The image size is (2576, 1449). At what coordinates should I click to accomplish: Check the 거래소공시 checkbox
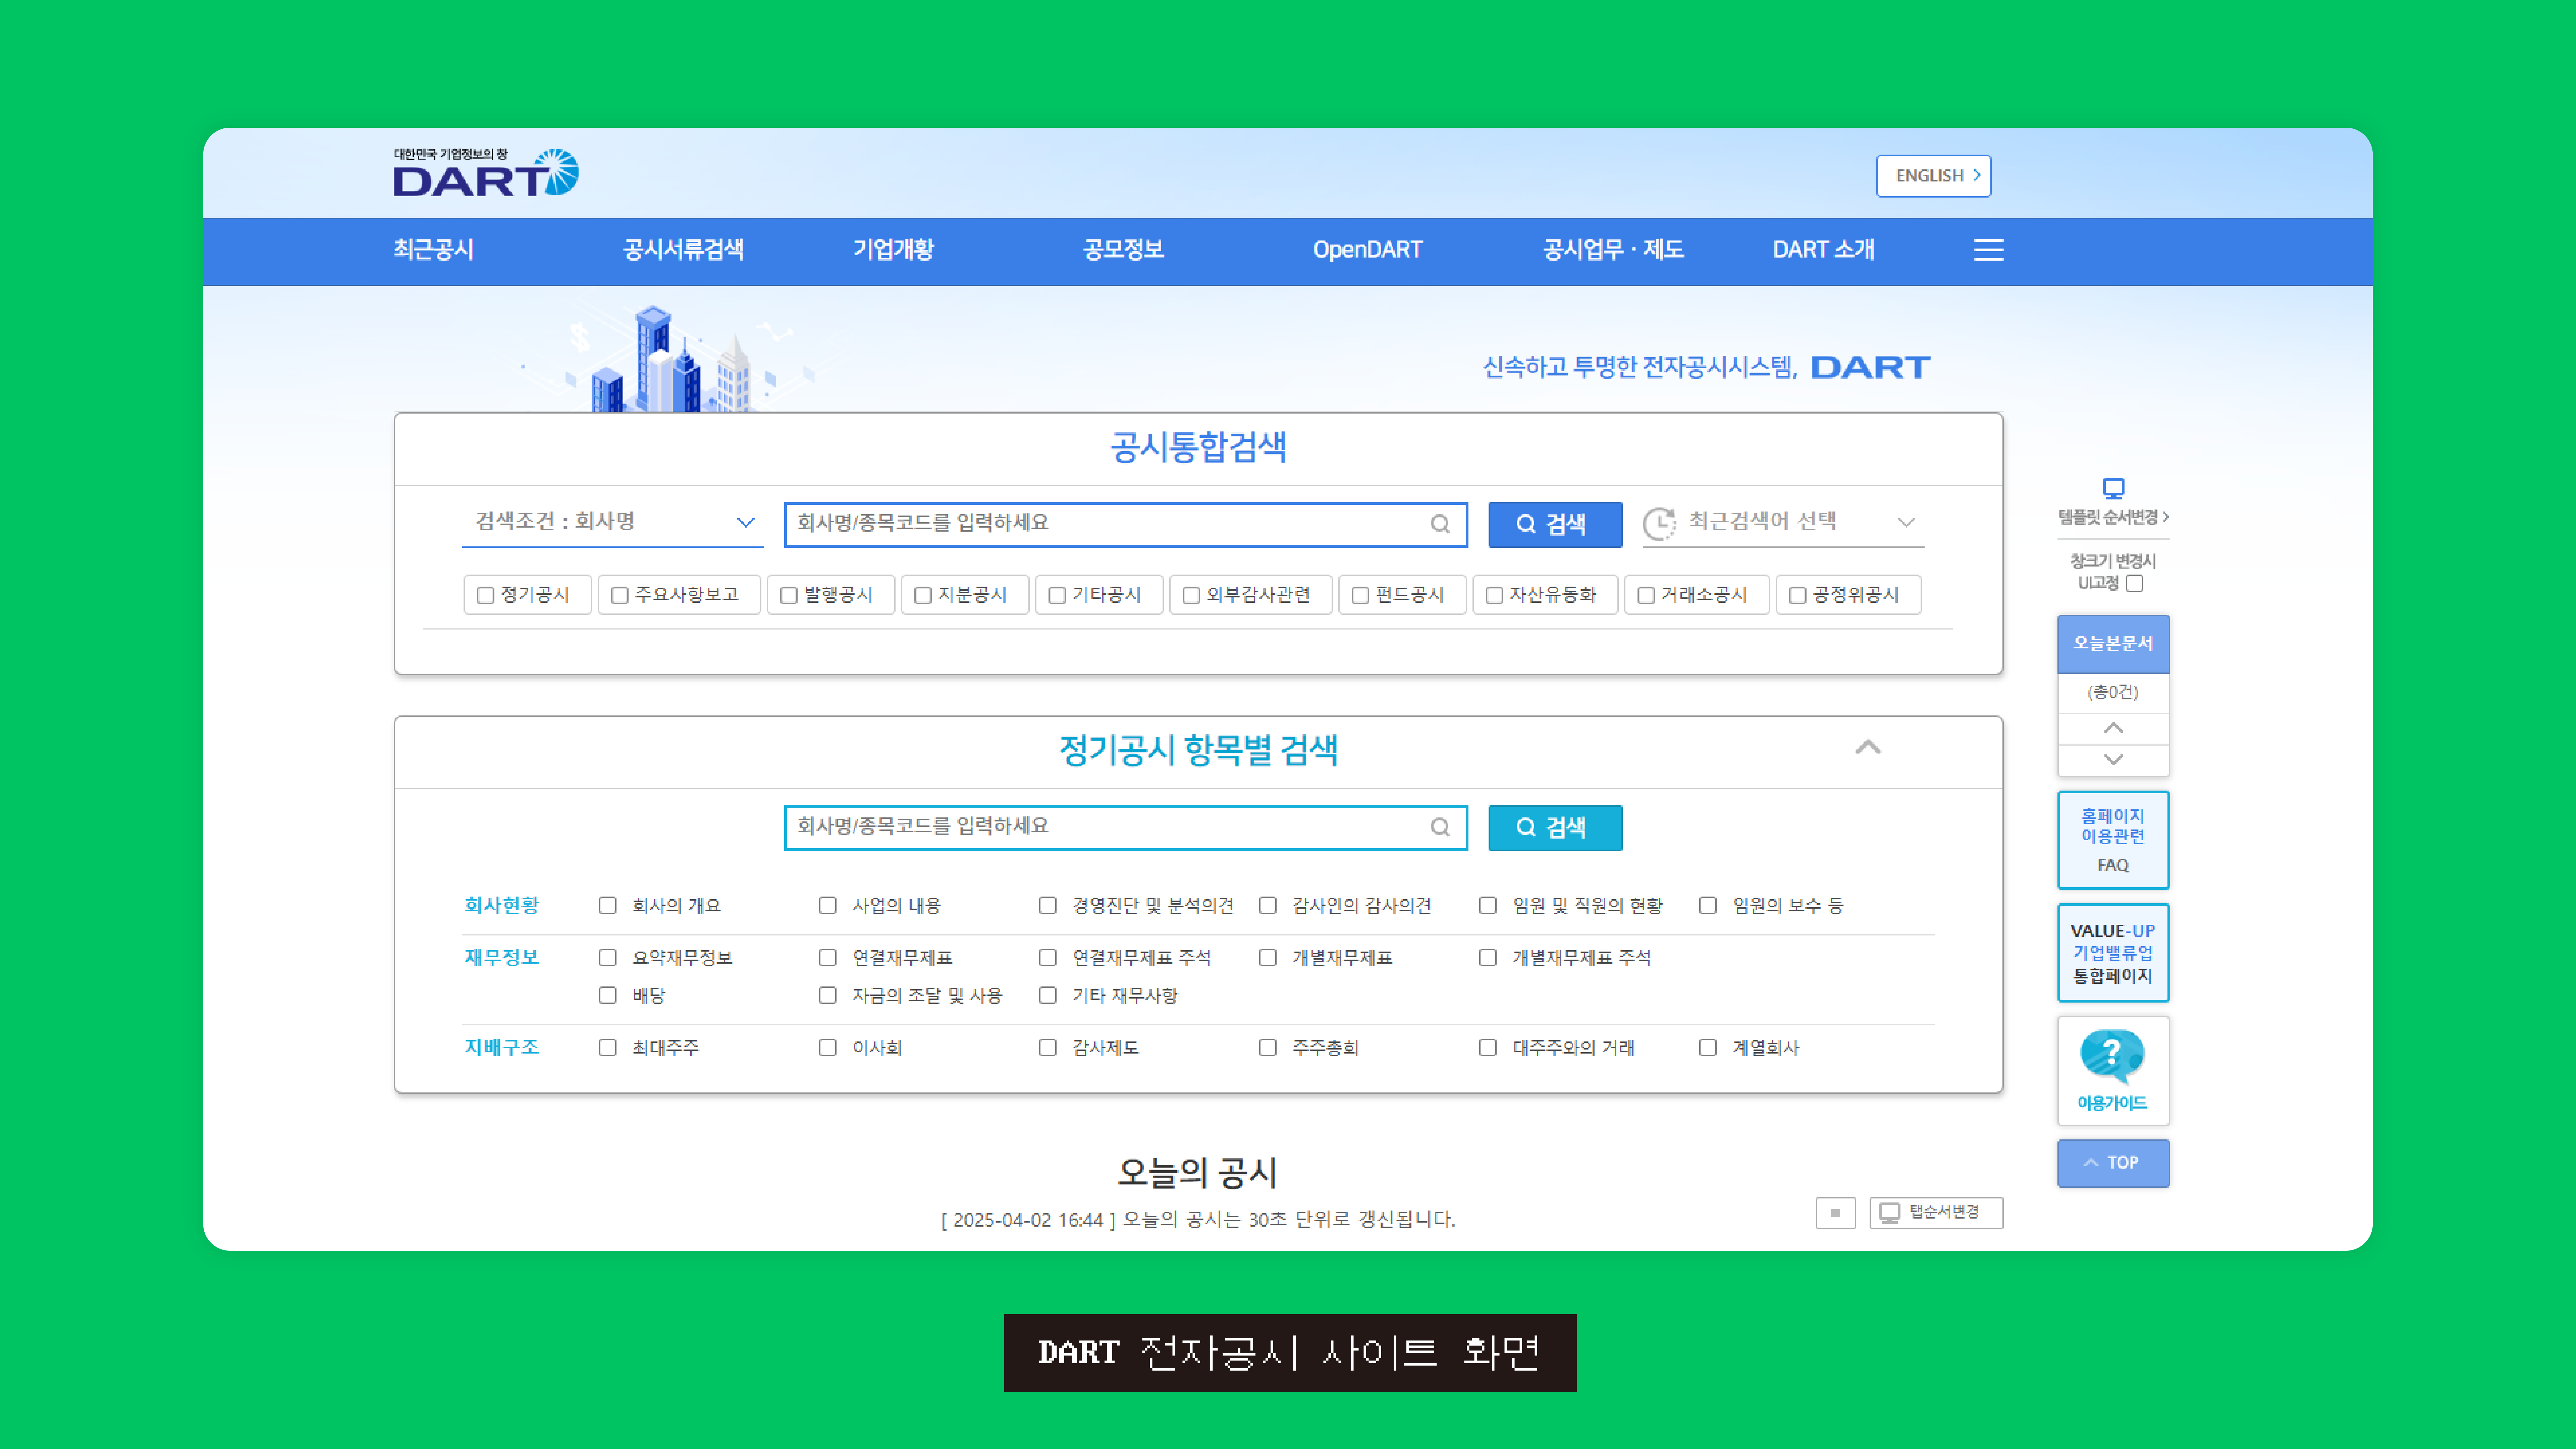[1646, 595]
